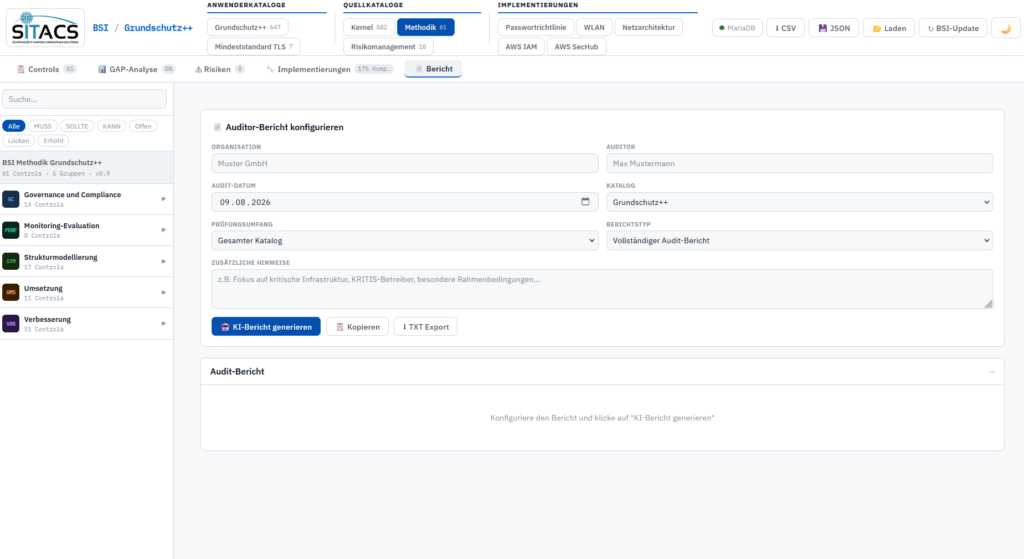Filter controls by MUSS

(x=42, y=126)
